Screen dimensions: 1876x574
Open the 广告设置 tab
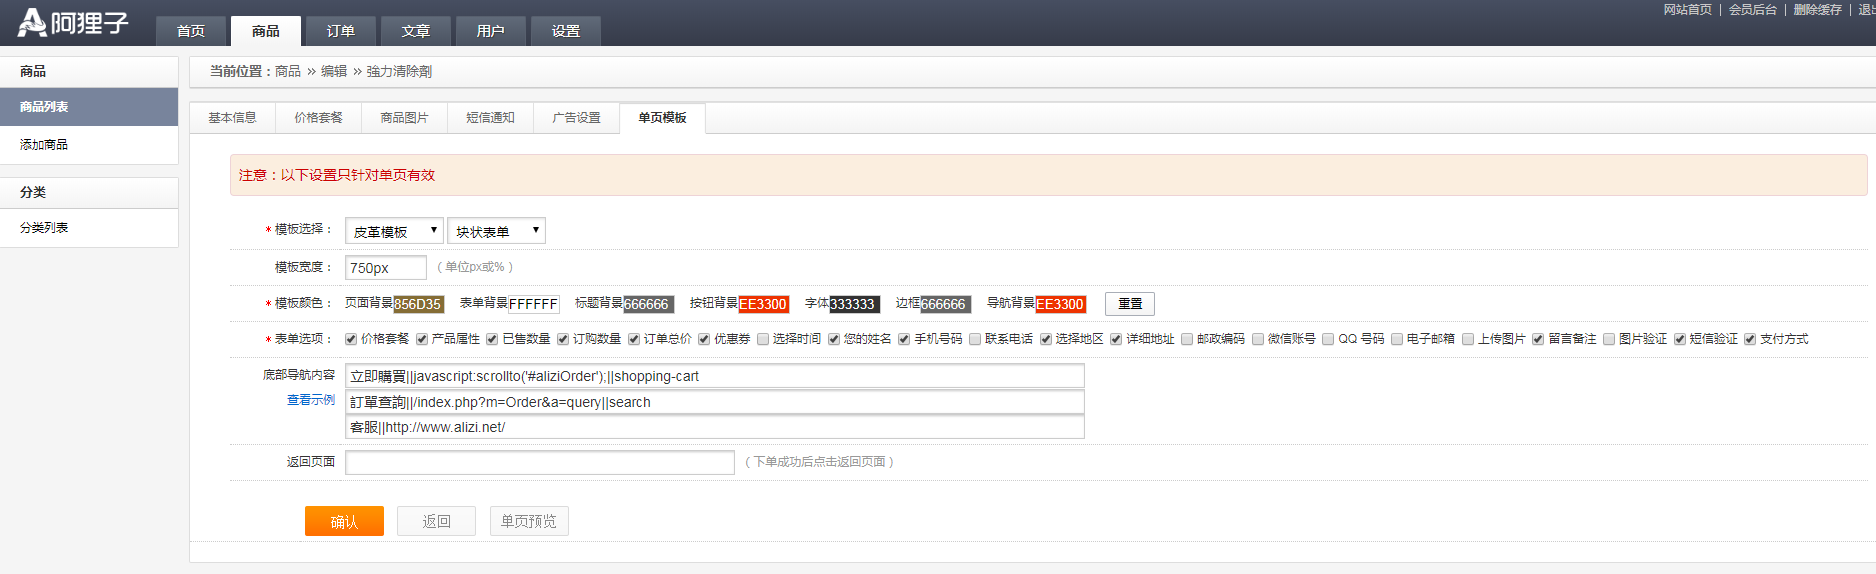click(x=576, y=118)
